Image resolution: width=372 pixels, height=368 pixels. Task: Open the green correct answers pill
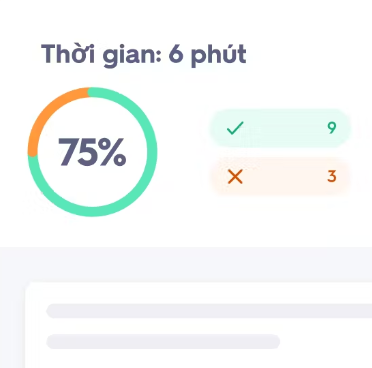coord(280,128)
